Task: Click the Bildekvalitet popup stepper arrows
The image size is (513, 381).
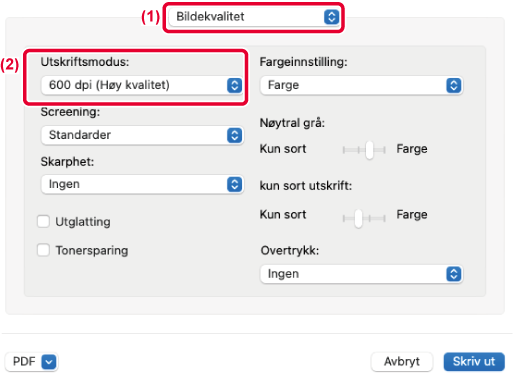Action: tap(331, 17)
